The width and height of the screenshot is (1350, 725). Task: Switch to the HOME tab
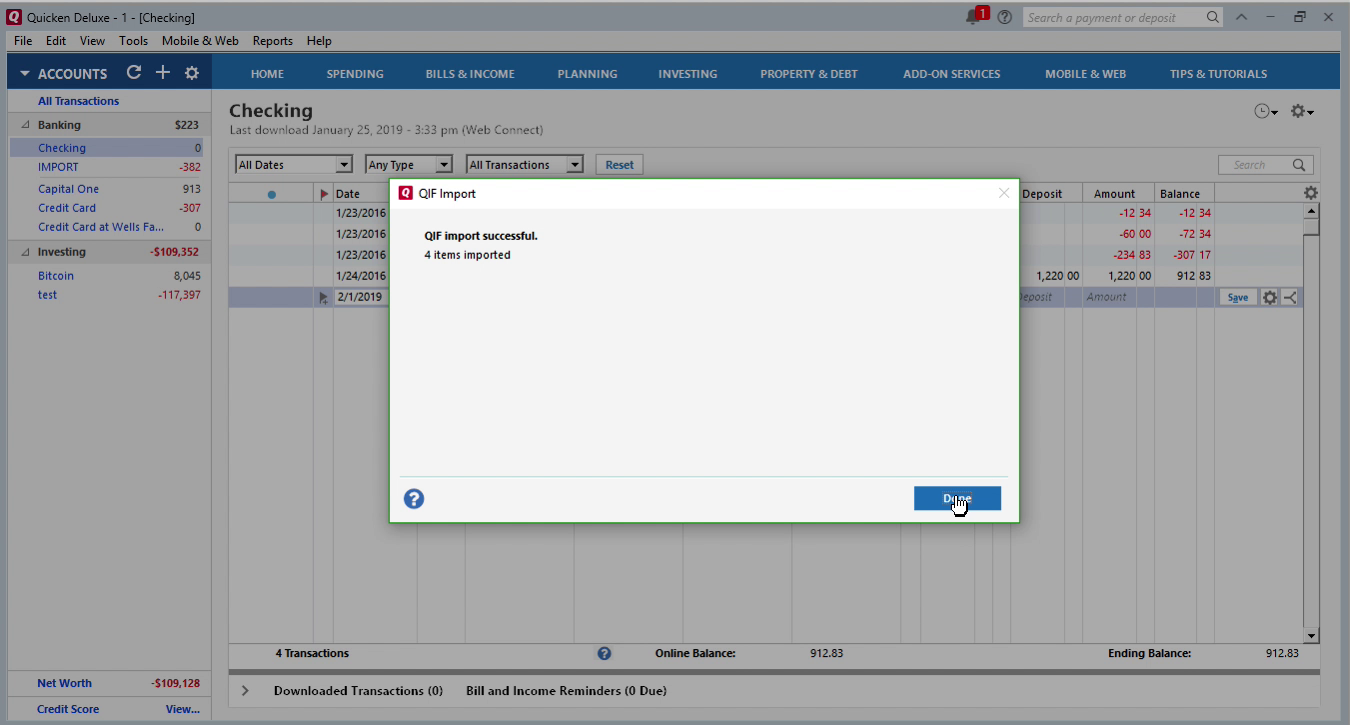tap(267, 74)
